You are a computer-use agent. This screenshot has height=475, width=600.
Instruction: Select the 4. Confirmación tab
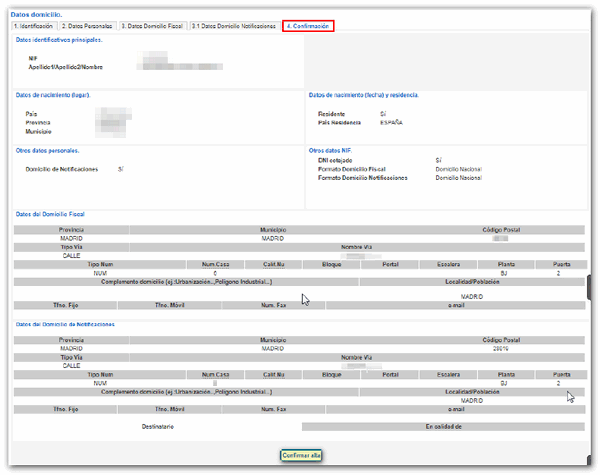click(308, 26)
